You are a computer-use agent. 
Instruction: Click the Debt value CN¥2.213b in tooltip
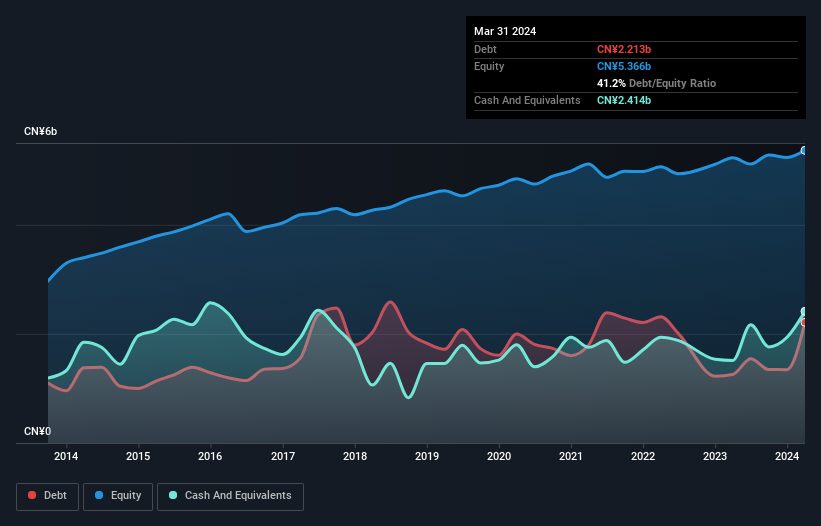(x=625, y=49)
